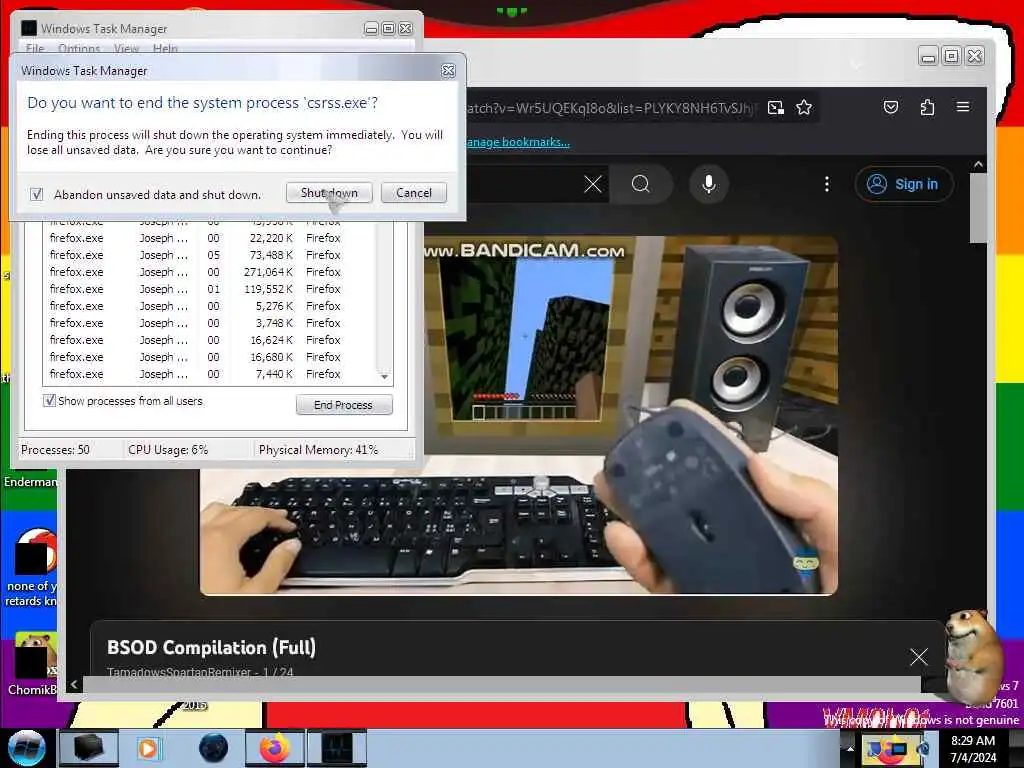
Task: Click system tray volume icon
Action: (923, 748)
